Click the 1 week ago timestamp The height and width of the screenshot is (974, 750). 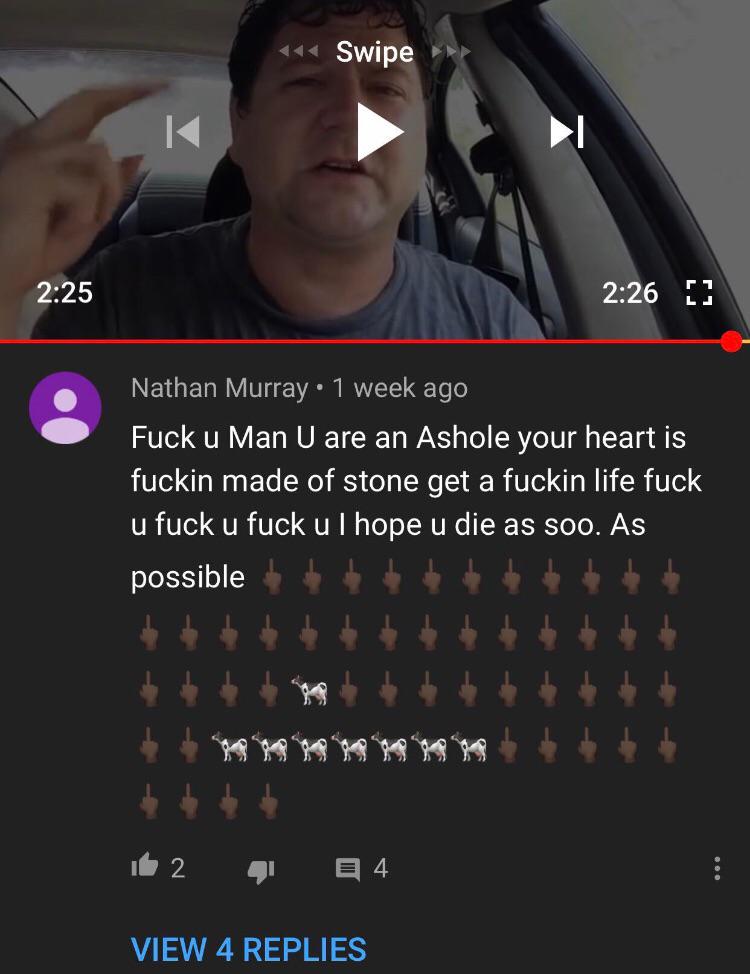(x=400, y=388)
